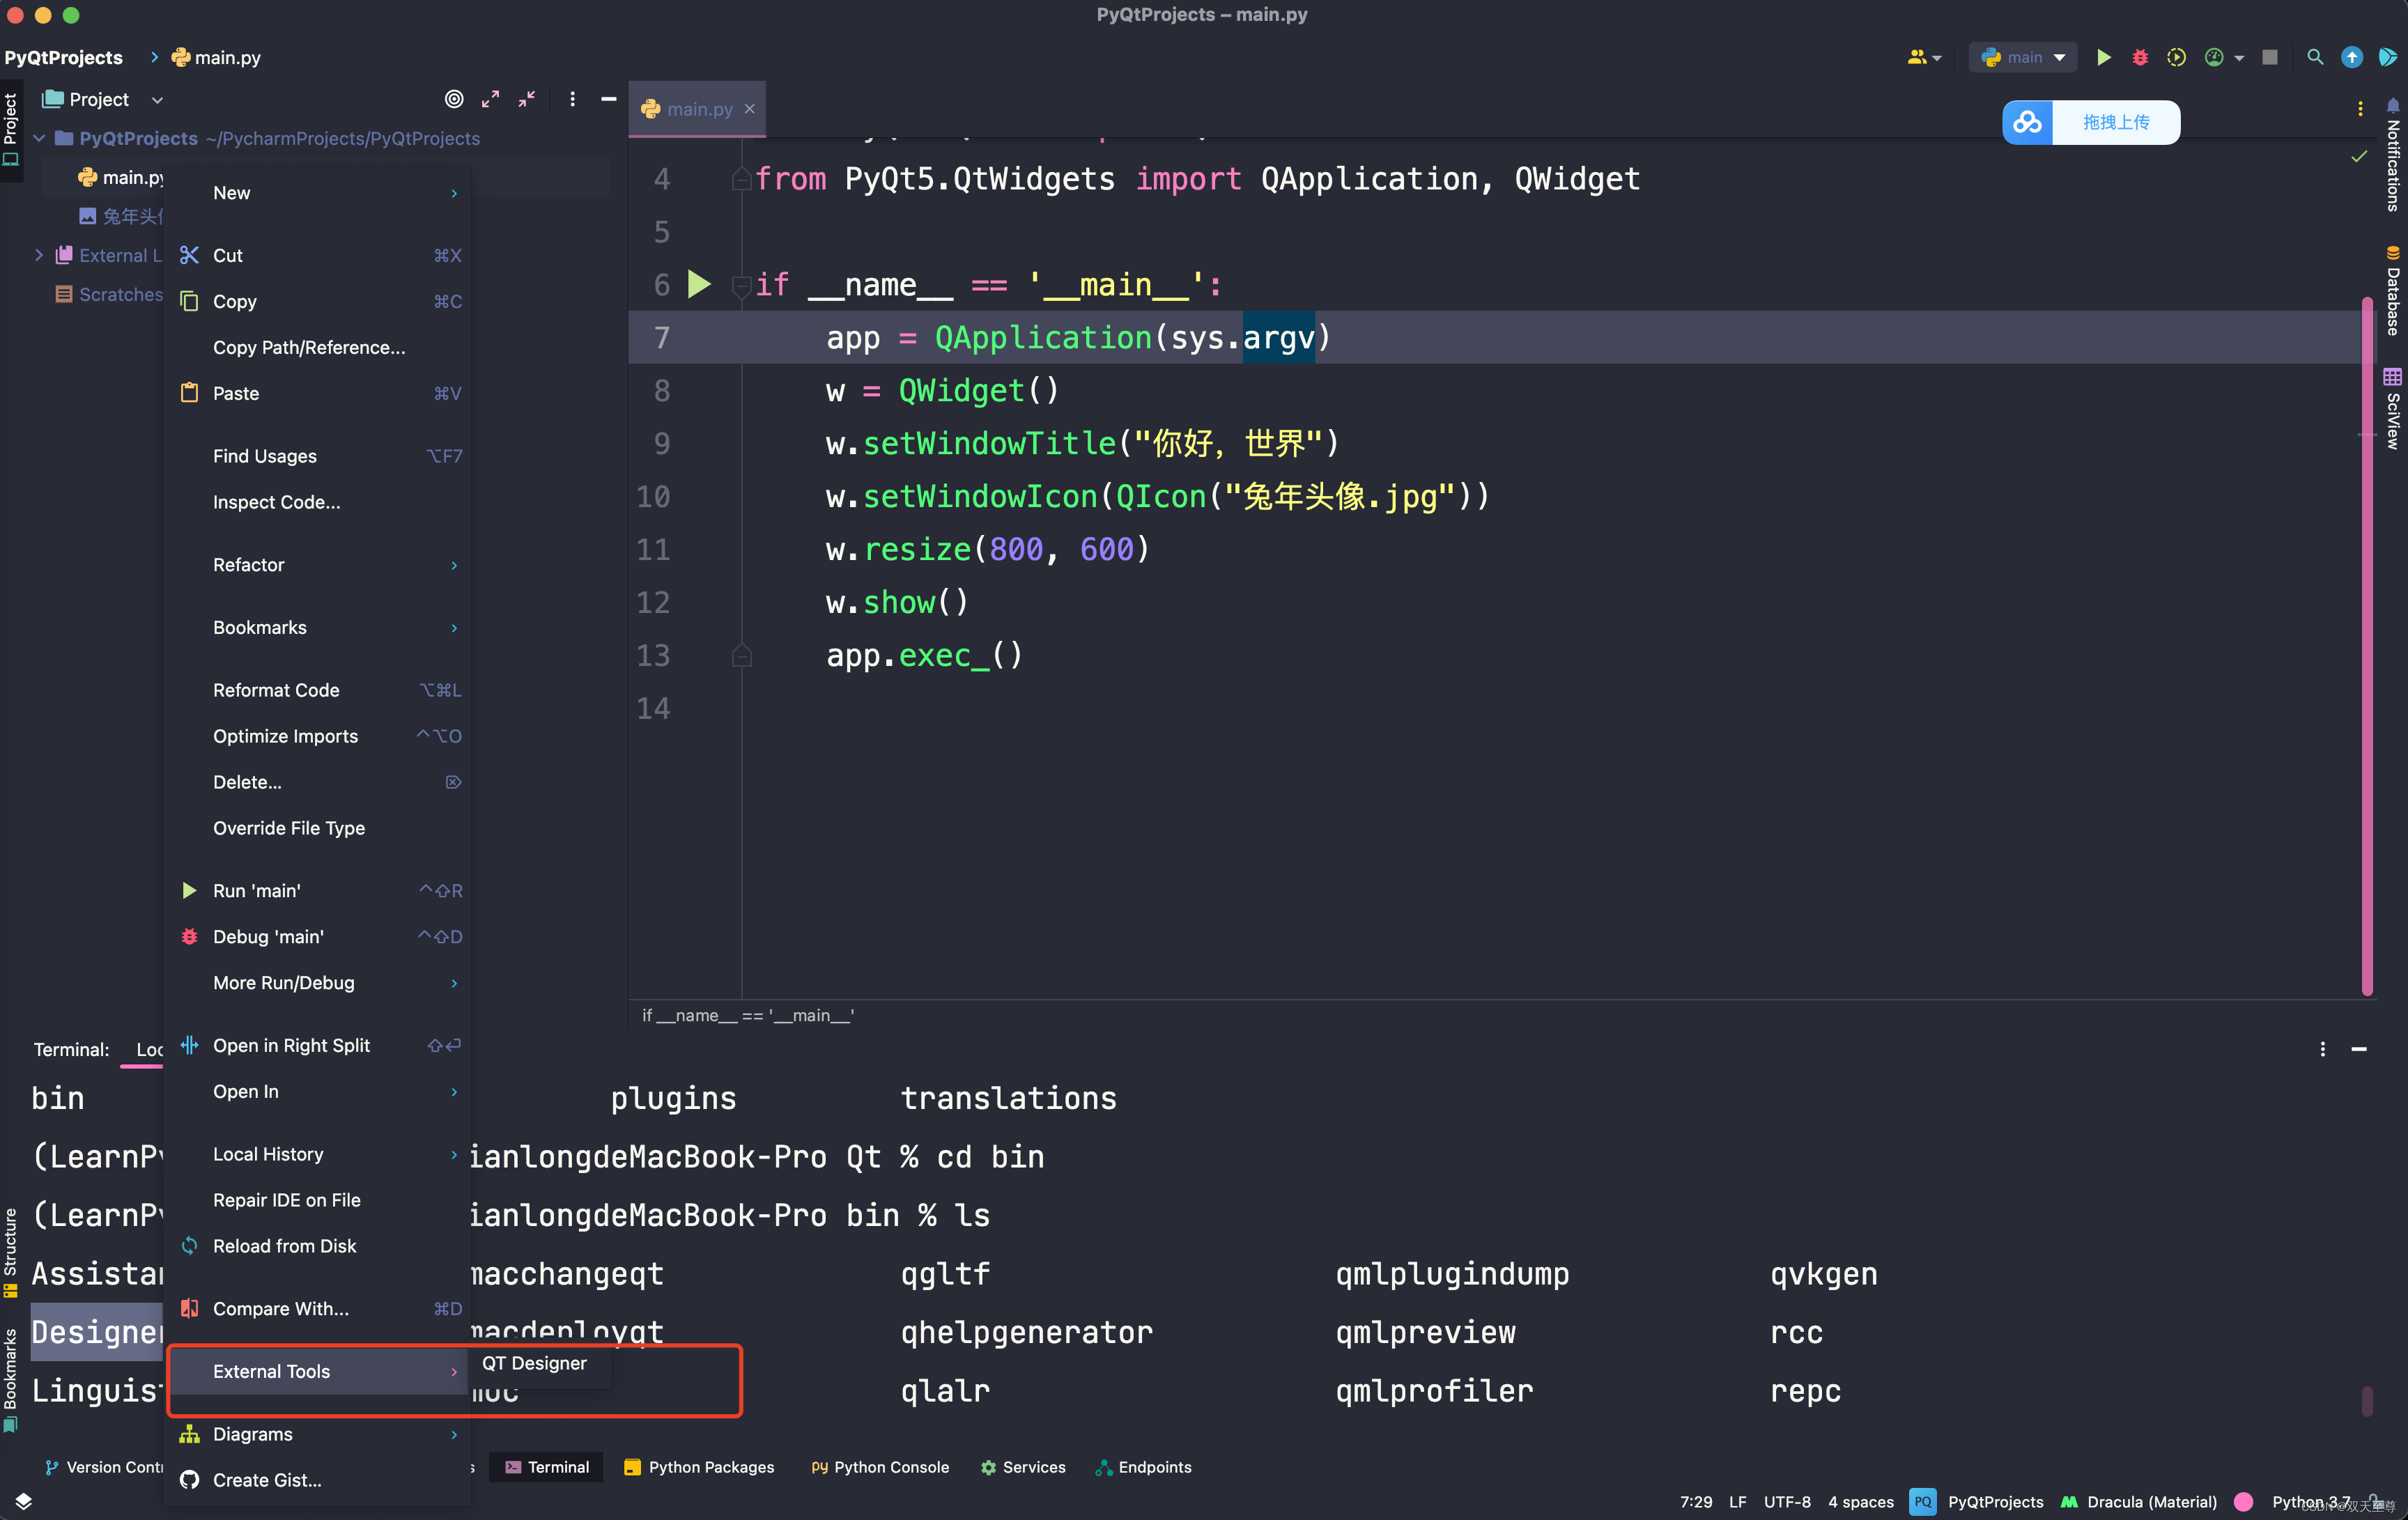Run the main configuration with the green play icon

pyautogui.click(x=2103, y=57)
